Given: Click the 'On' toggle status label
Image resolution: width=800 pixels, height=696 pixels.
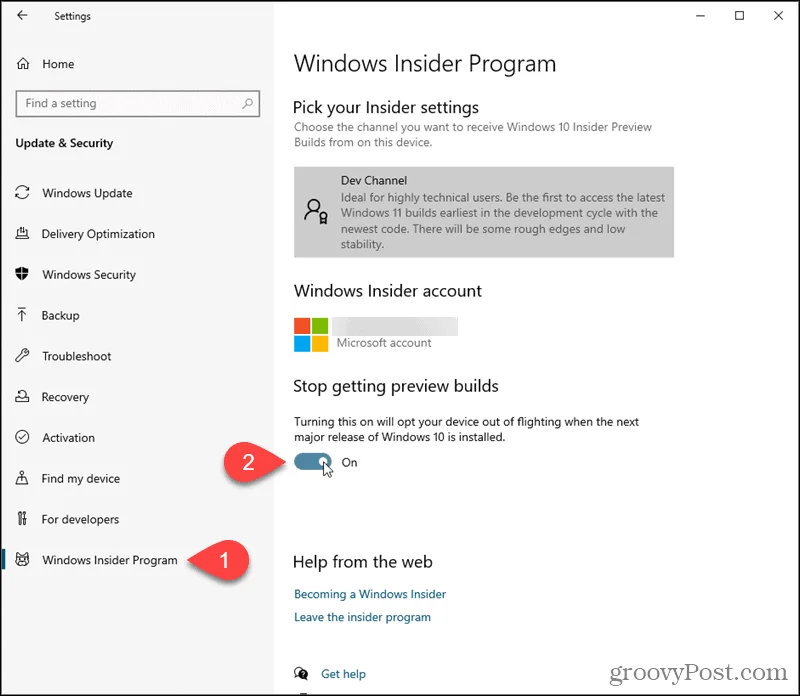Looking at the screenshot, I should tap(349, 462).
